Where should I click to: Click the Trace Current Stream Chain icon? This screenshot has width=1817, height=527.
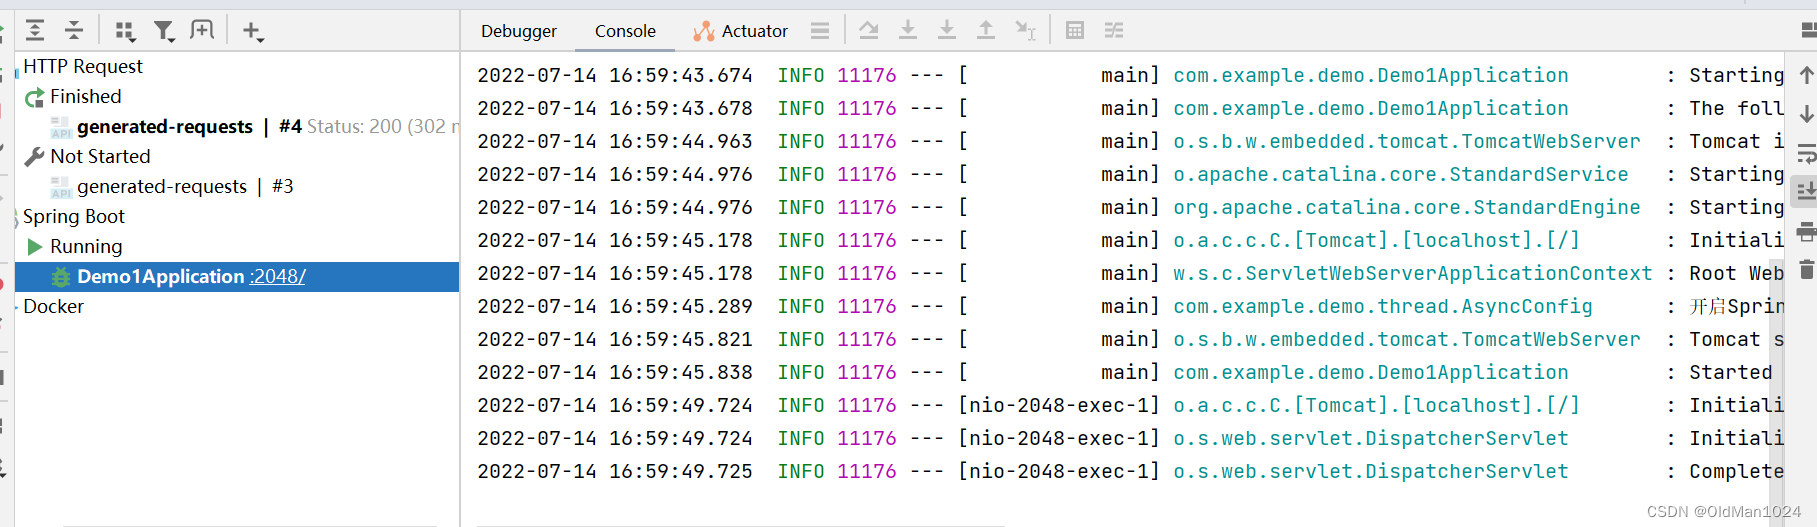click(x=1114, y=31)
